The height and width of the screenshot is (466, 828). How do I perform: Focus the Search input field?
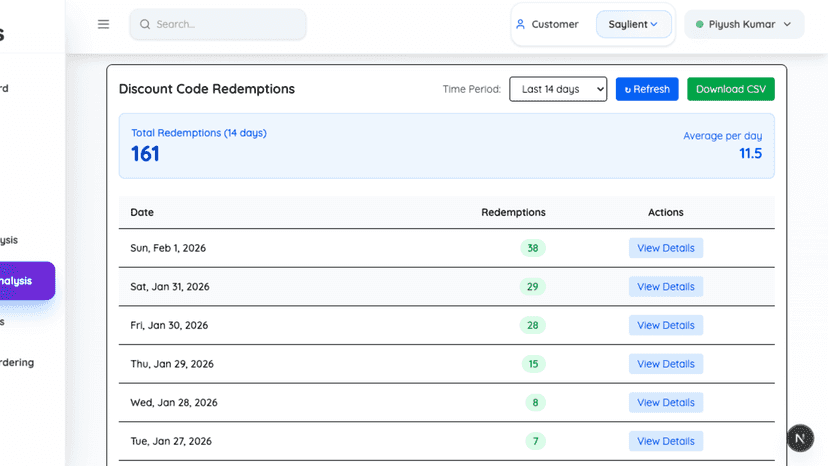[218, 24]
